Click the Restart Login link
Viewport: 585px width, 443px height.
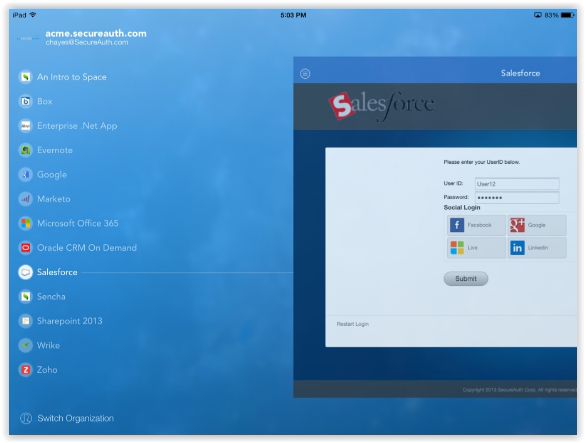(x=353, y=324)
